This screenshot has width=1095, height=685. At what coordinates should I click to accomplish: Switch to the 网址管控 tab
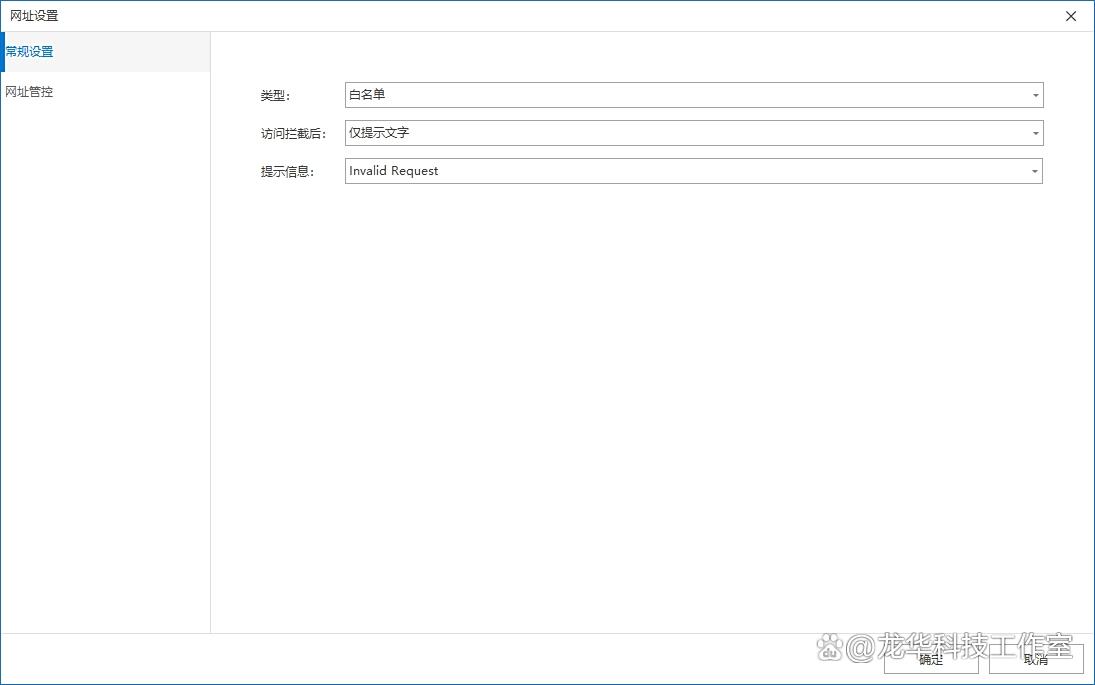(105, 91)
